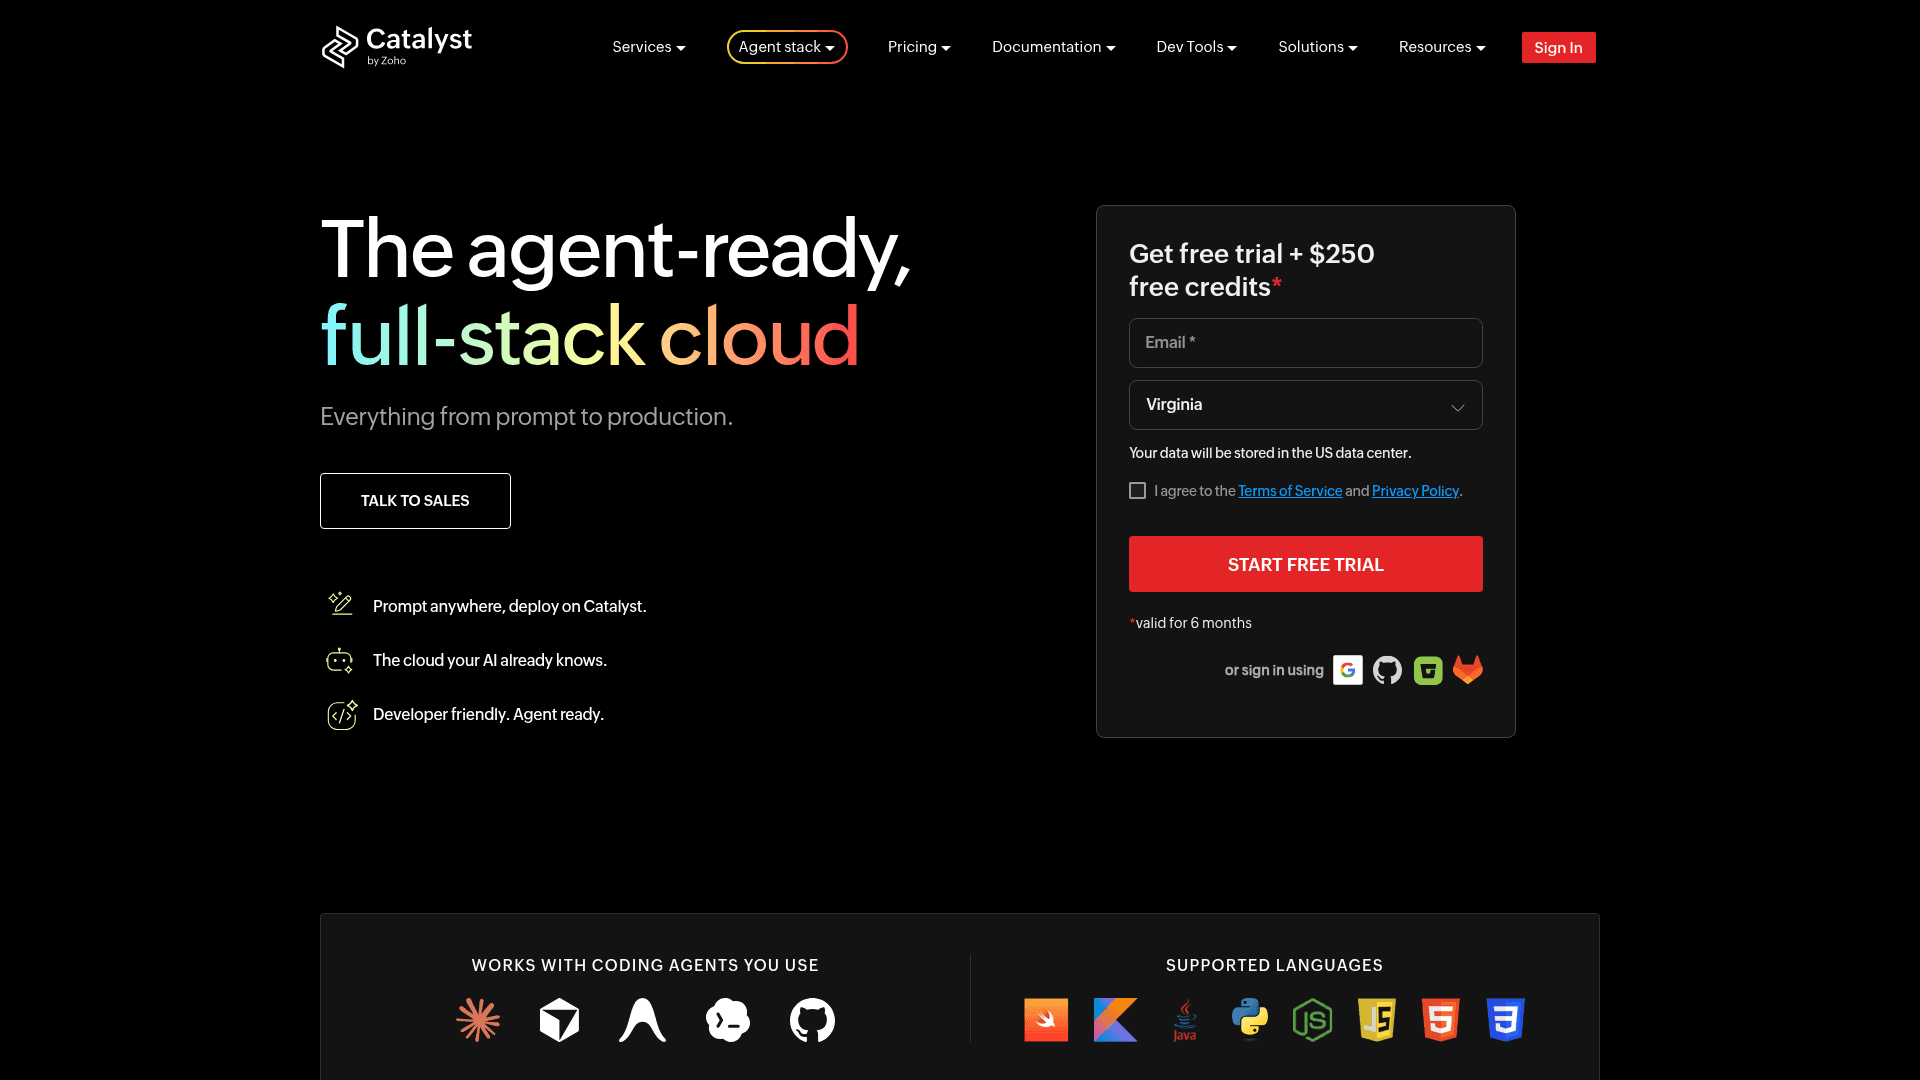Click 'Developer friendly. Agent ready.' text
Viewport: 1920px width, 1080px height.
488,714
